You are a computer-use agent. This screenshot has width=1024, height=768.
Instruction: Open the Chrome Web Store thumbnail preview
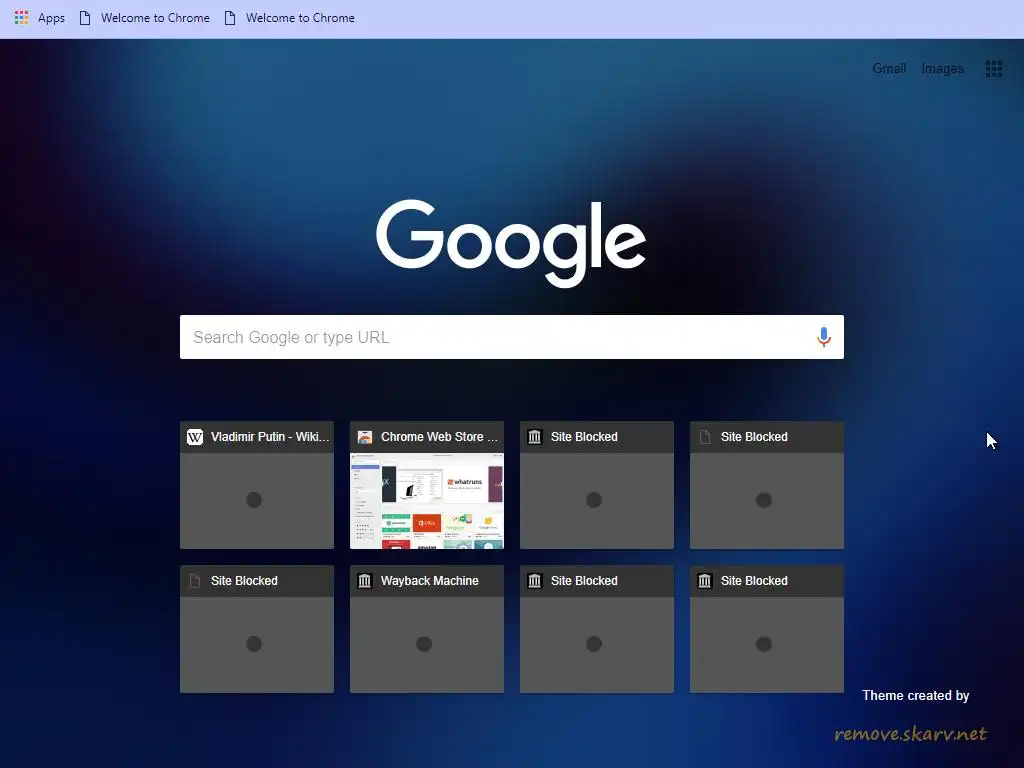[x=427, y=501]
